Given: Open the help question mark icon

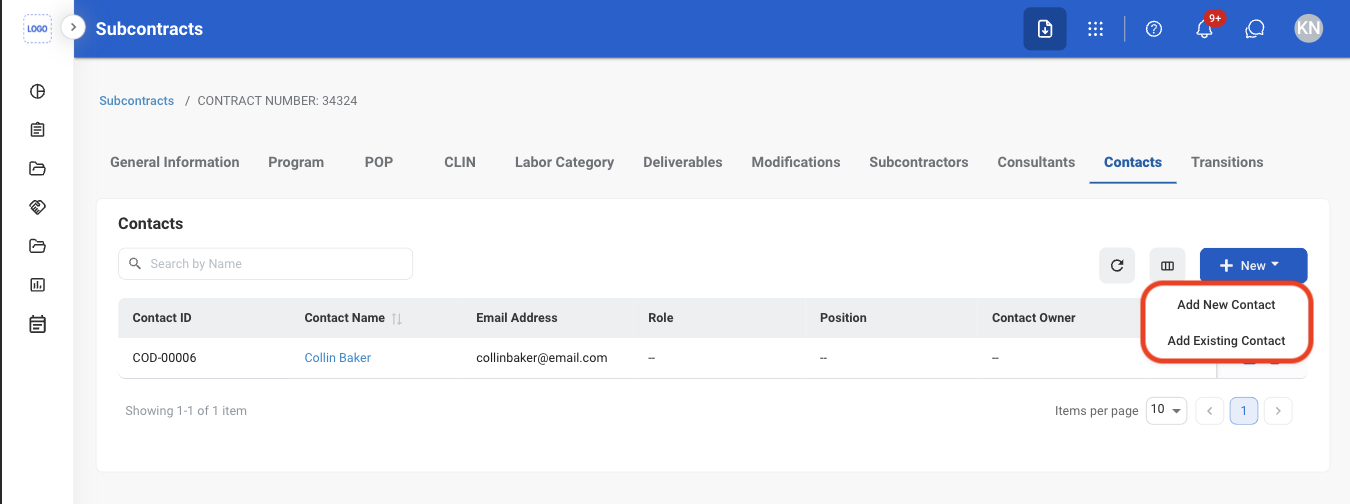Looking at the screenshot, I should click(1154, 29).
